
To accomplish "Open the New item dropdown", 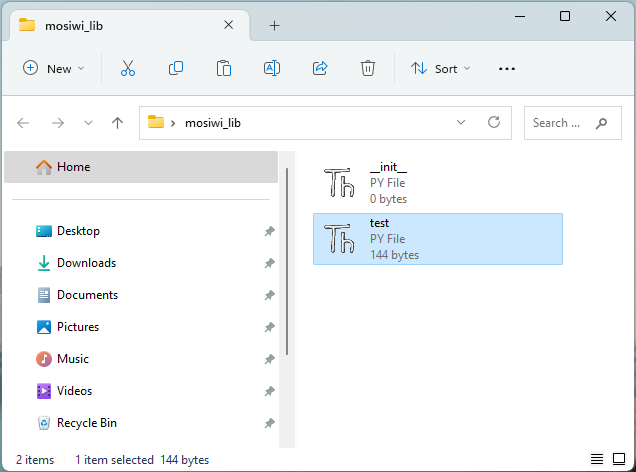I will 54,69.
